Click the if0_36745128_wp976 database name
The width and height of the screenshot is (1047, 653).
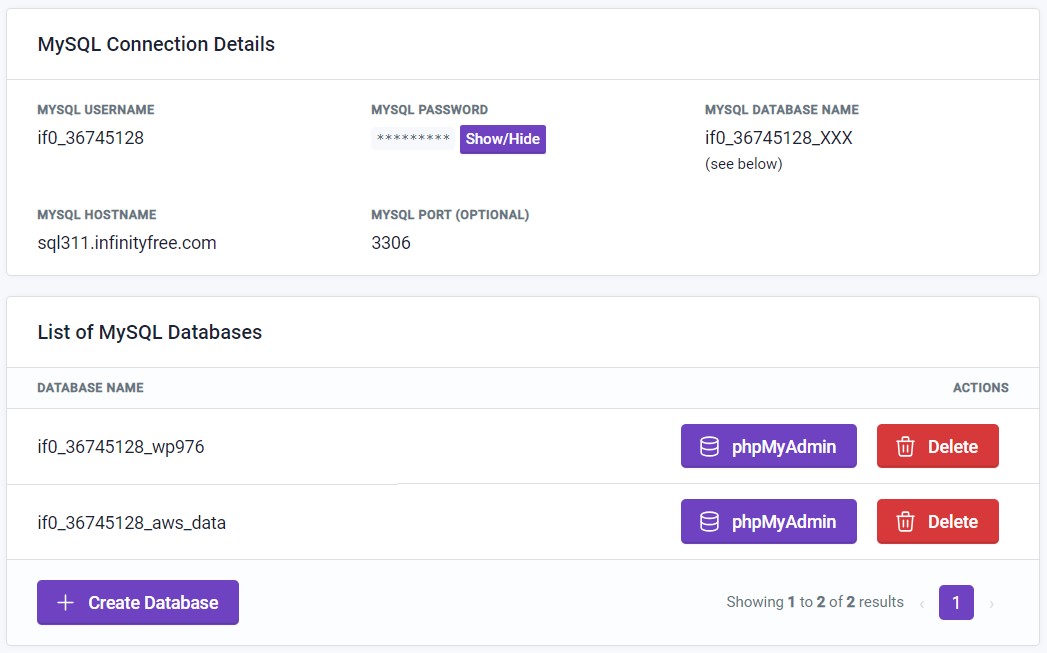point(121,446)
